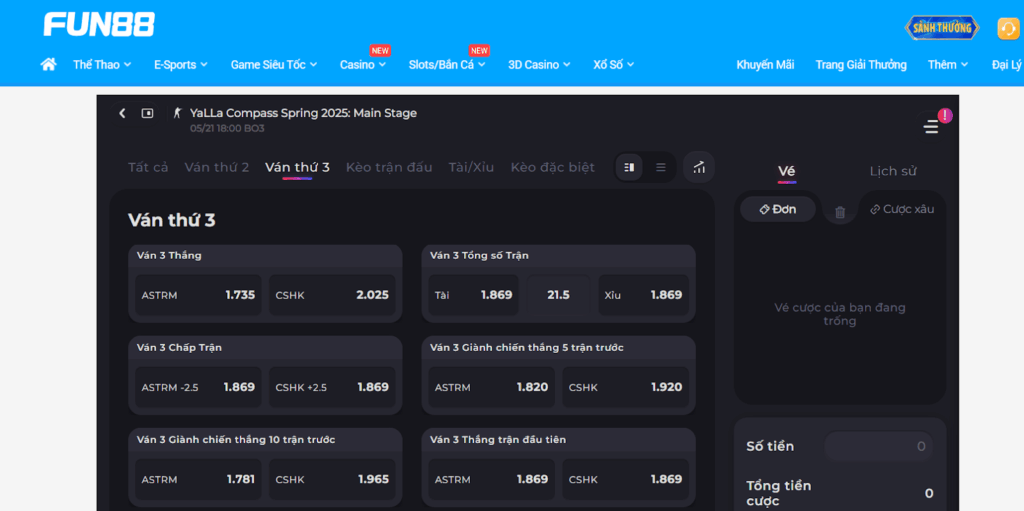Bet ASTRM 1.820 first to 5 rounds
The height and width of the screenshot is (511, 1024).
492,387
